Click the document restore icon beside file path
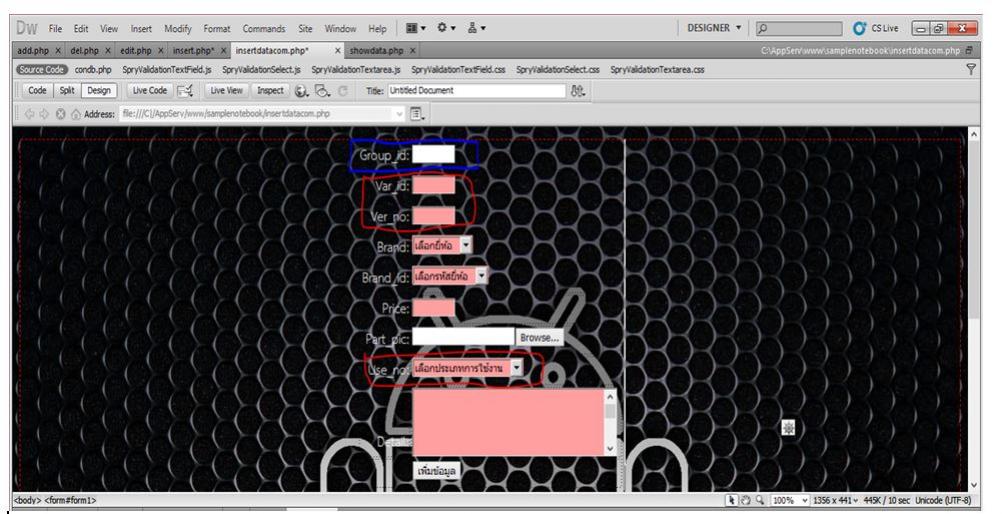The width and height of the screenshot is (1002, 514). pyautogui.click(x=970, y=50)
